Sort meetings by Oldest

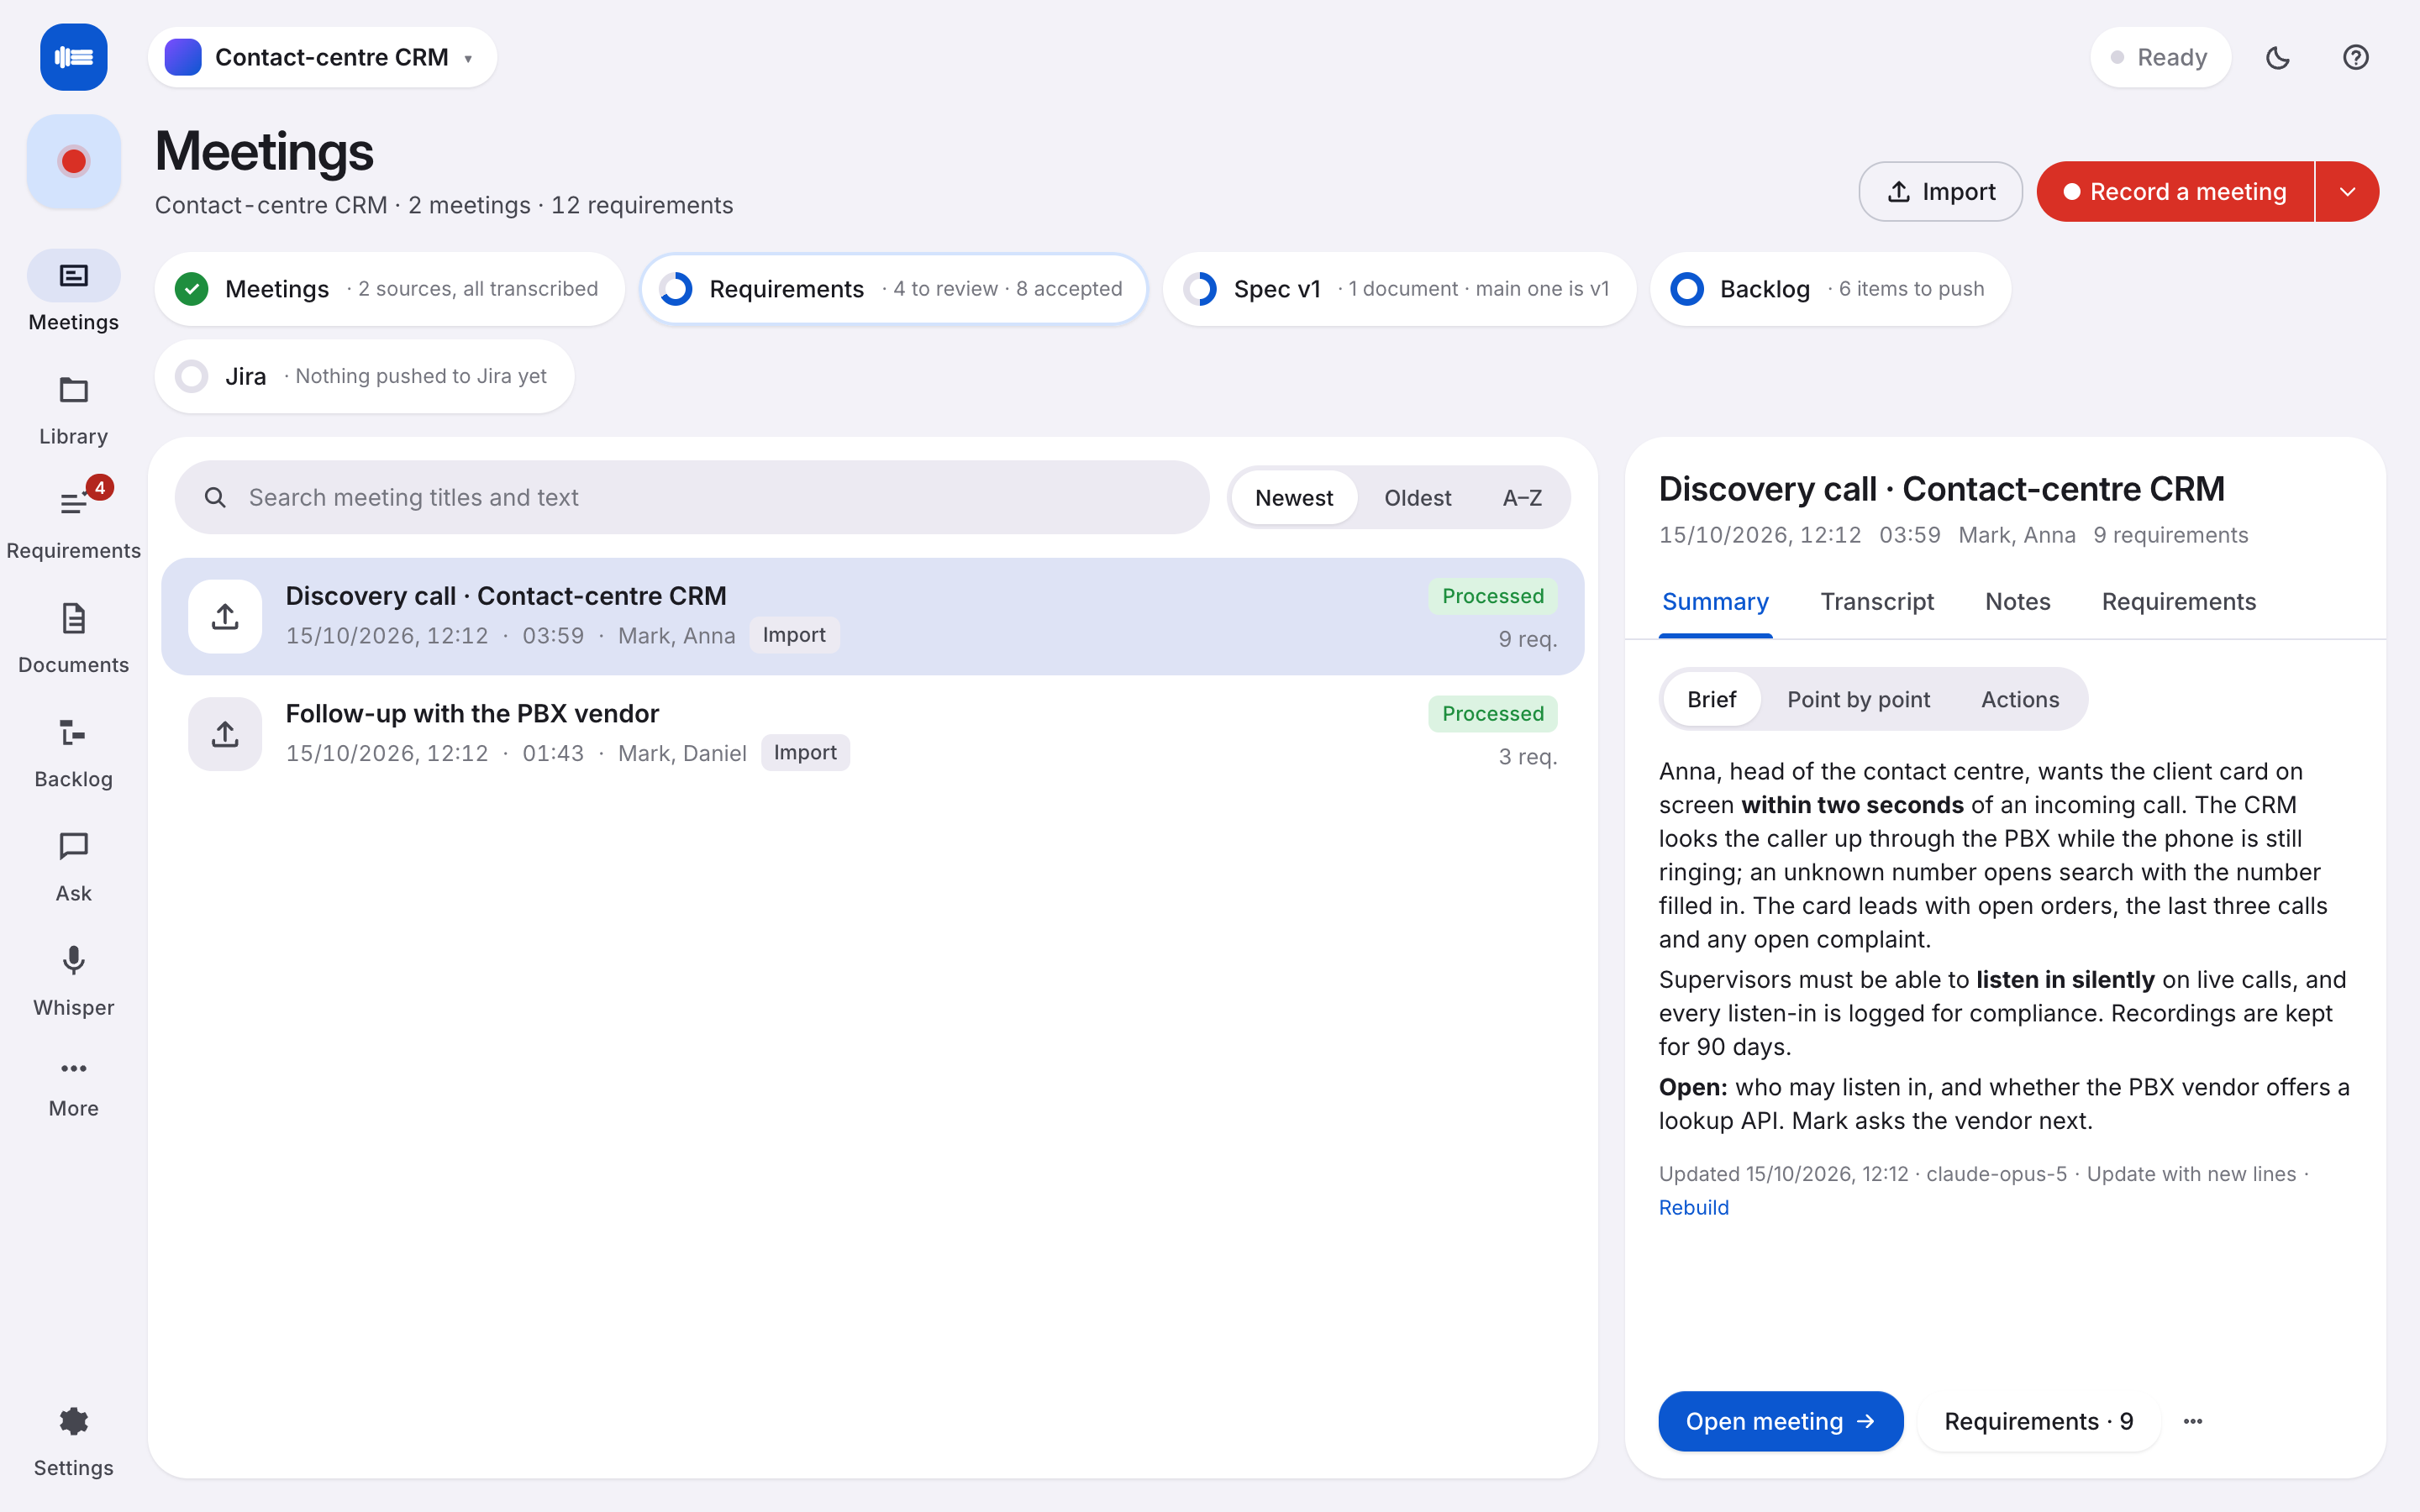[1417, 497]
